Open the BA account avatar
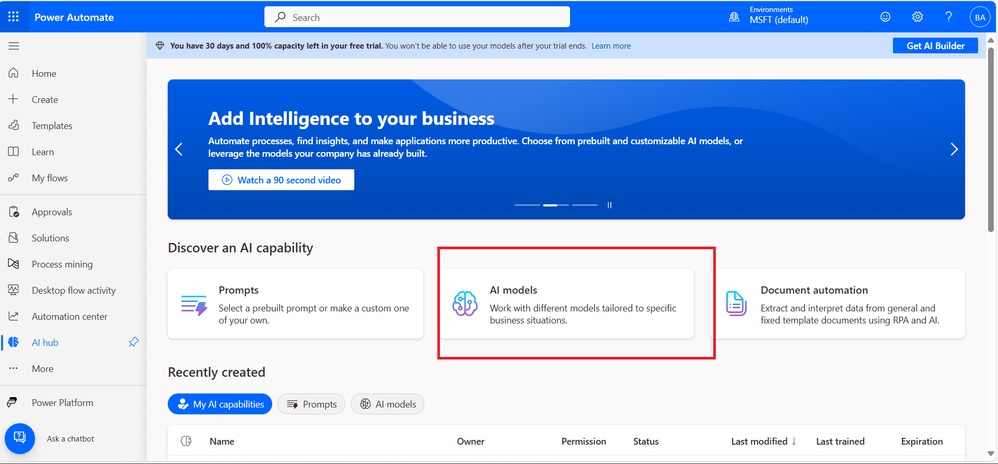 (979, 17)
